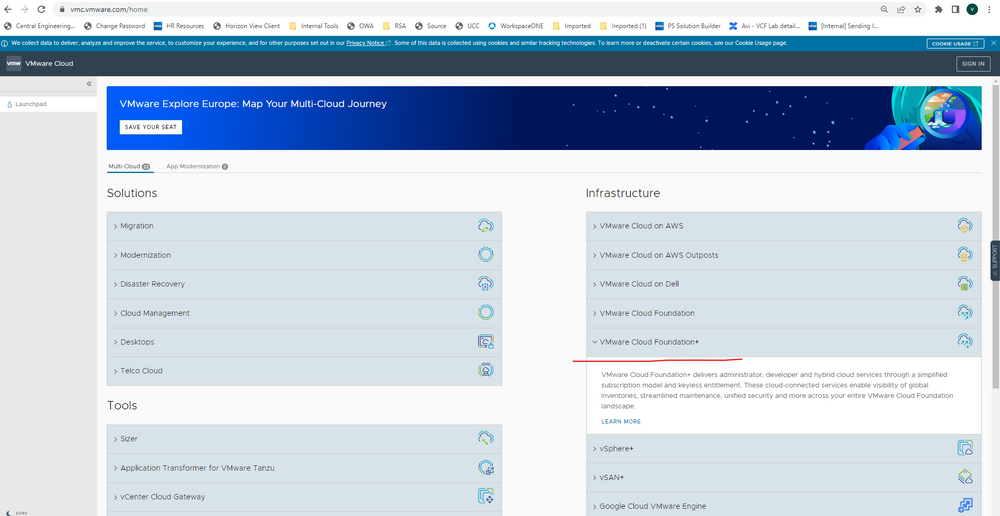Open the SUPPORT side tab
Image resolution: width=1000 pixels, height=516 pixels.
tap(995, 260)
